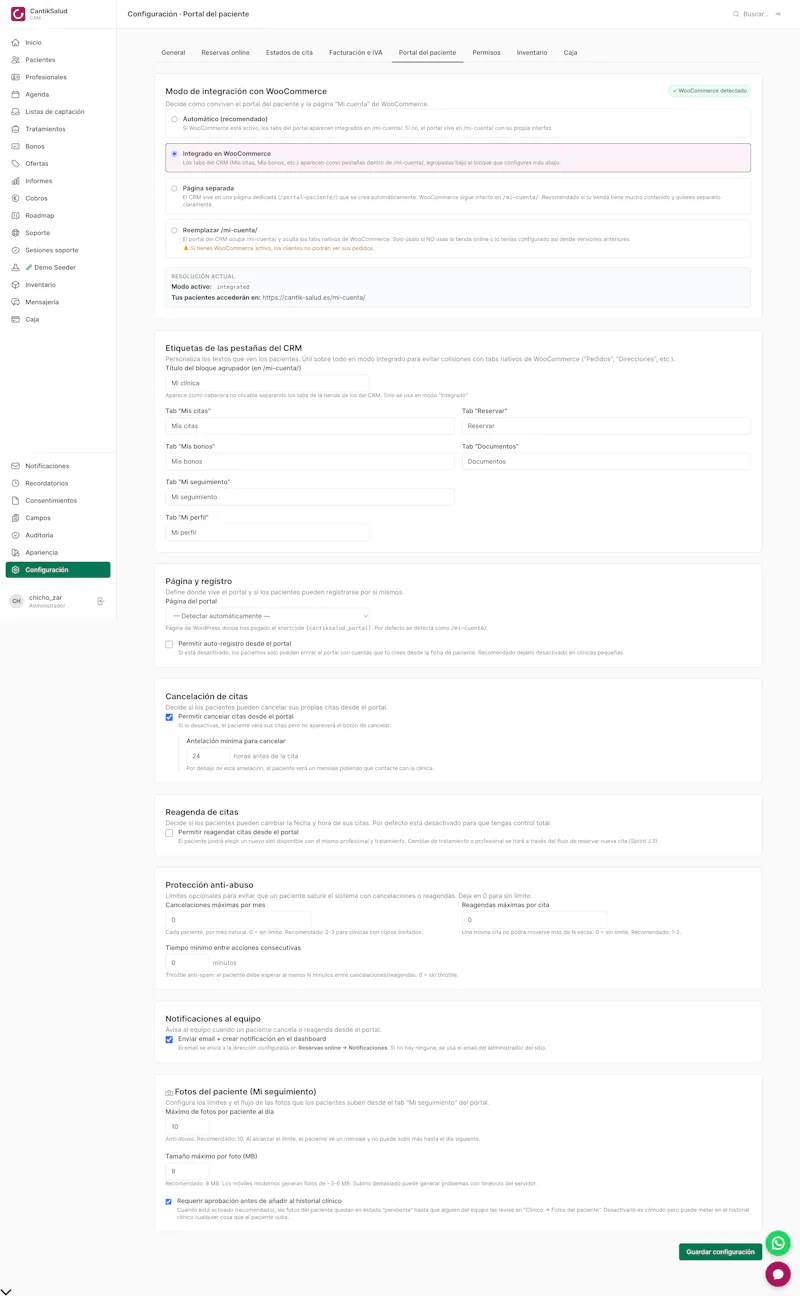Click the Tab "Reservar" input field
The image size is (800, 1296).
tap(606, 426)
